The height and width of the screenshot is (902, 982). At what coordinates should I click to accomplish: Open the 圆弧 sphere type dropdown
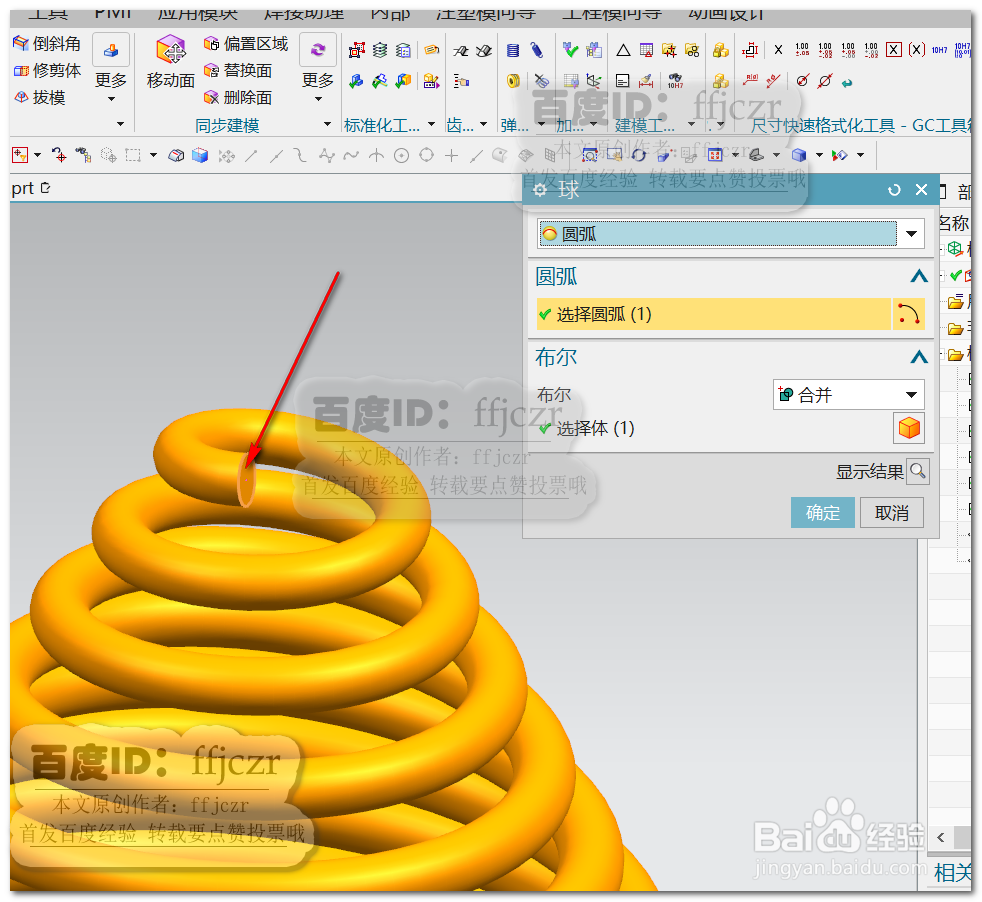click(730, 234)
